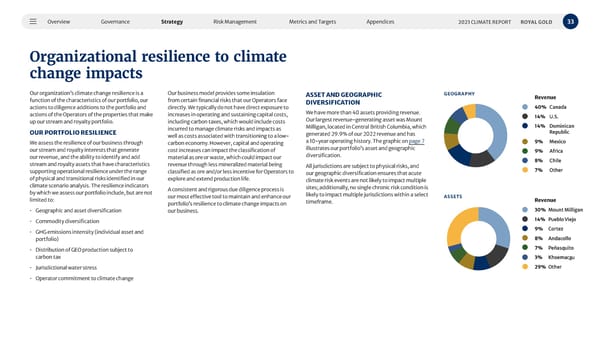Click the Dominican Republic legend dot
Image resolution: width=600 pixels, height=364 pixels.
click(x=525, y=126)
